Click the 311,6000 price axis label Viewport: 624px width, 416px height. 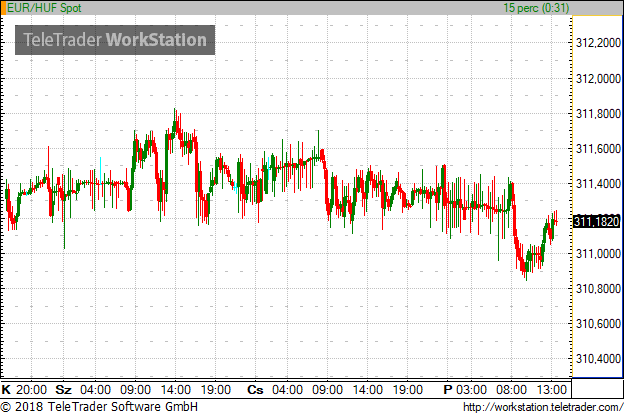coord(598,149)
